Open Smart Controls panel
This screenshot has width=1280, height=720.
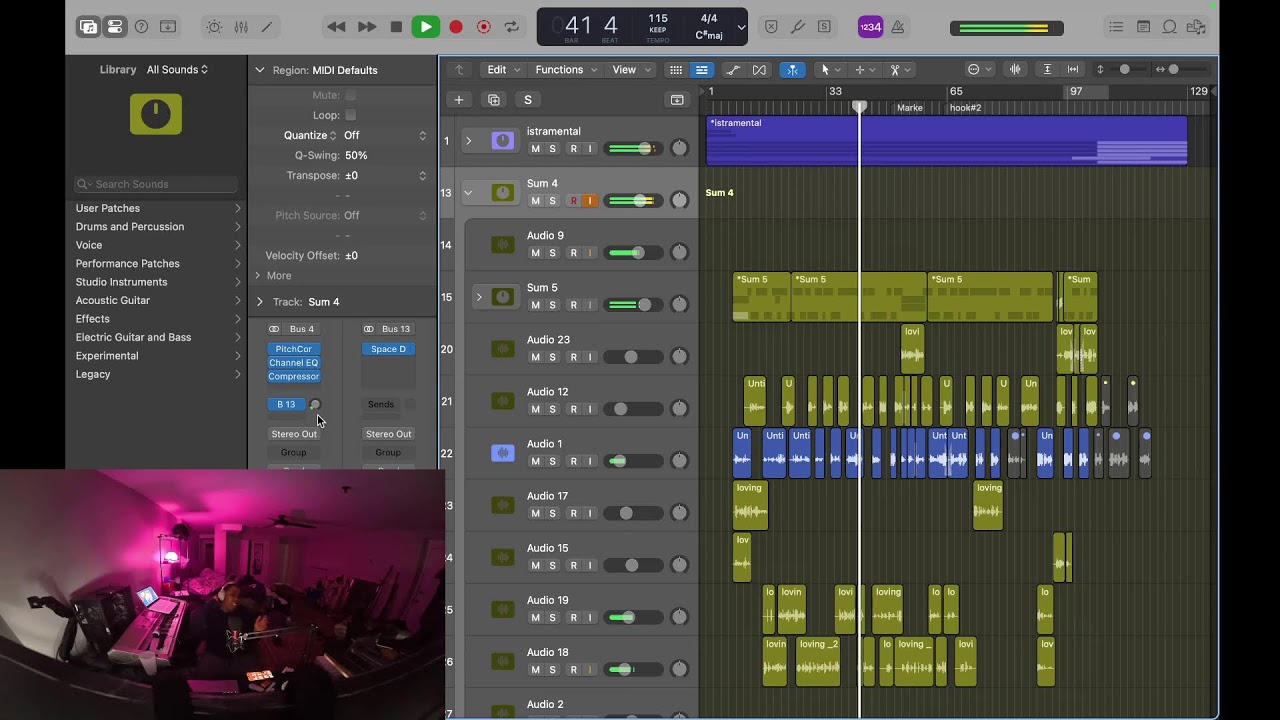click(214, 27)
